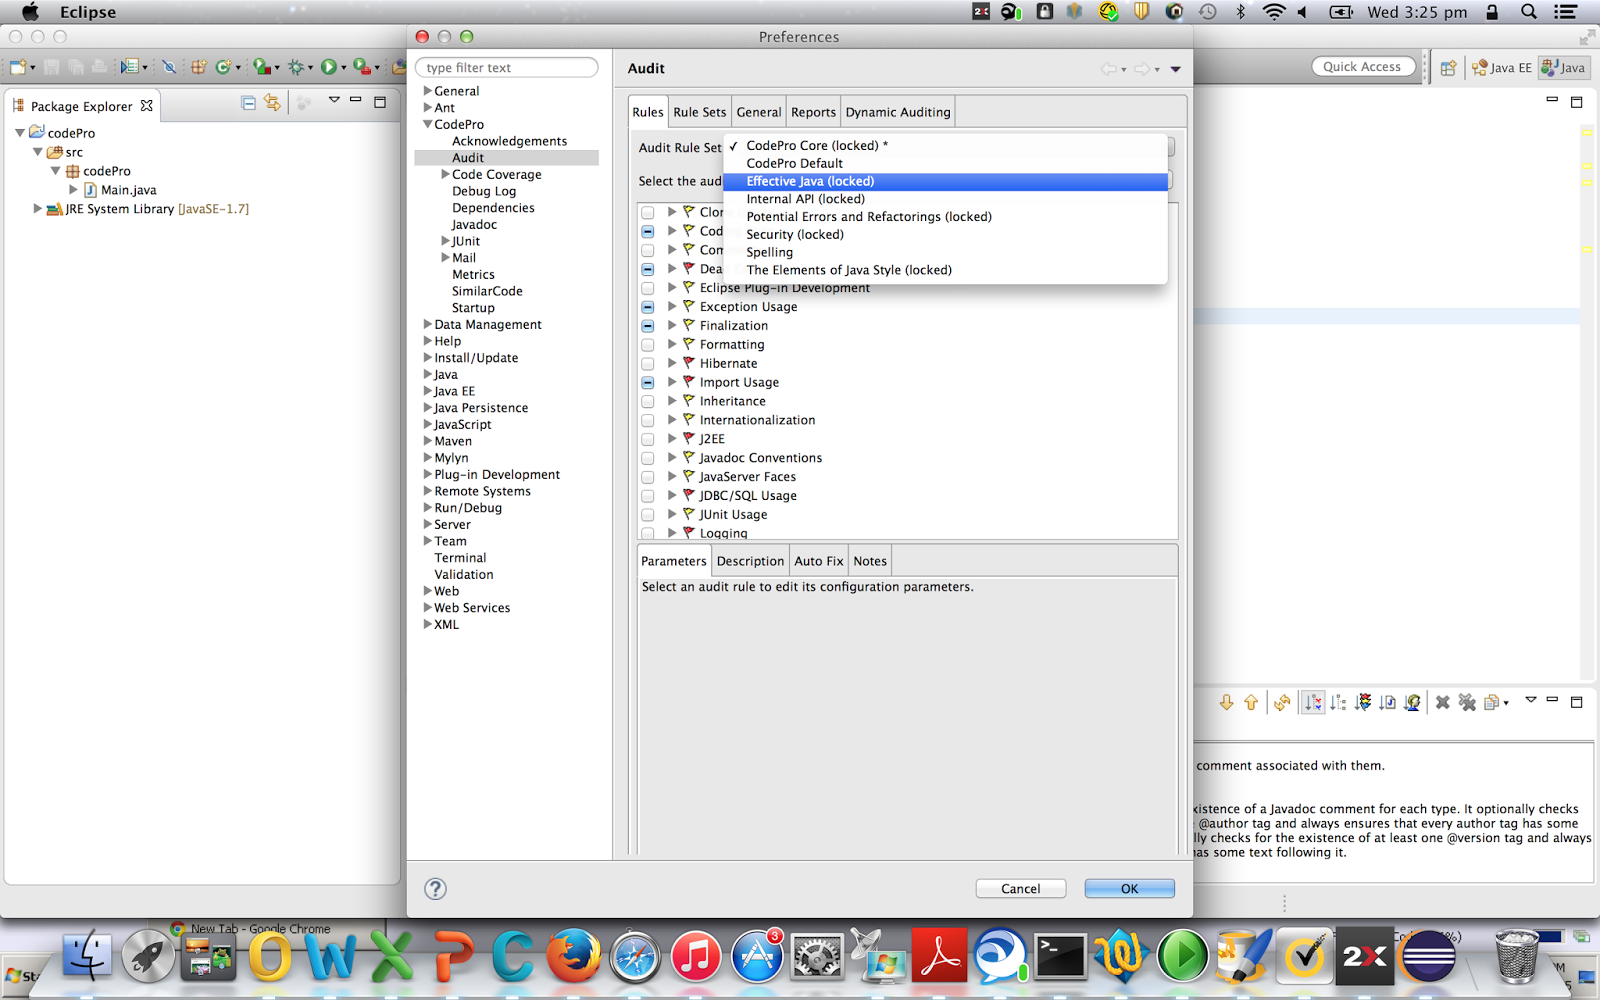
Task: Switch to the Dynamic Auditing tab
Action: (898, 112)
